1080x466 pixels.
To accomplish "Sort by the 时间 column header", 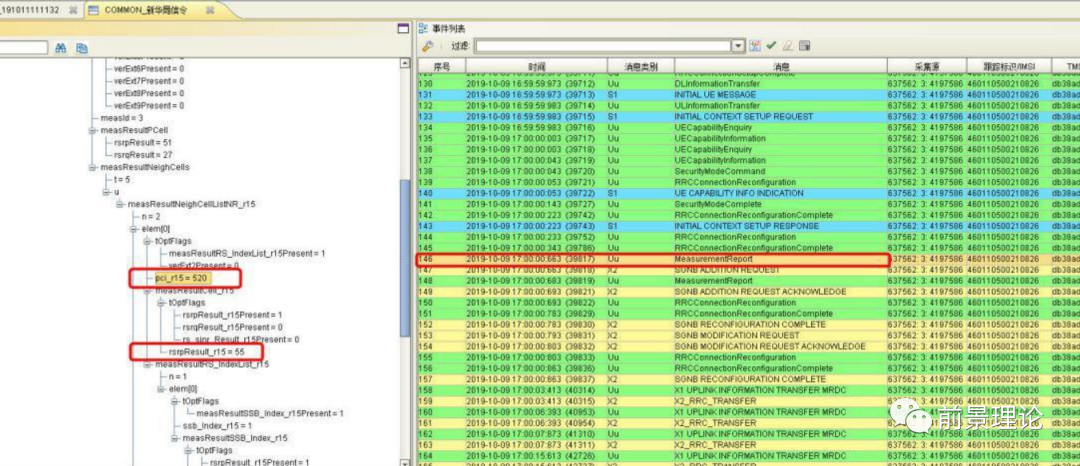I will (536, 67).
